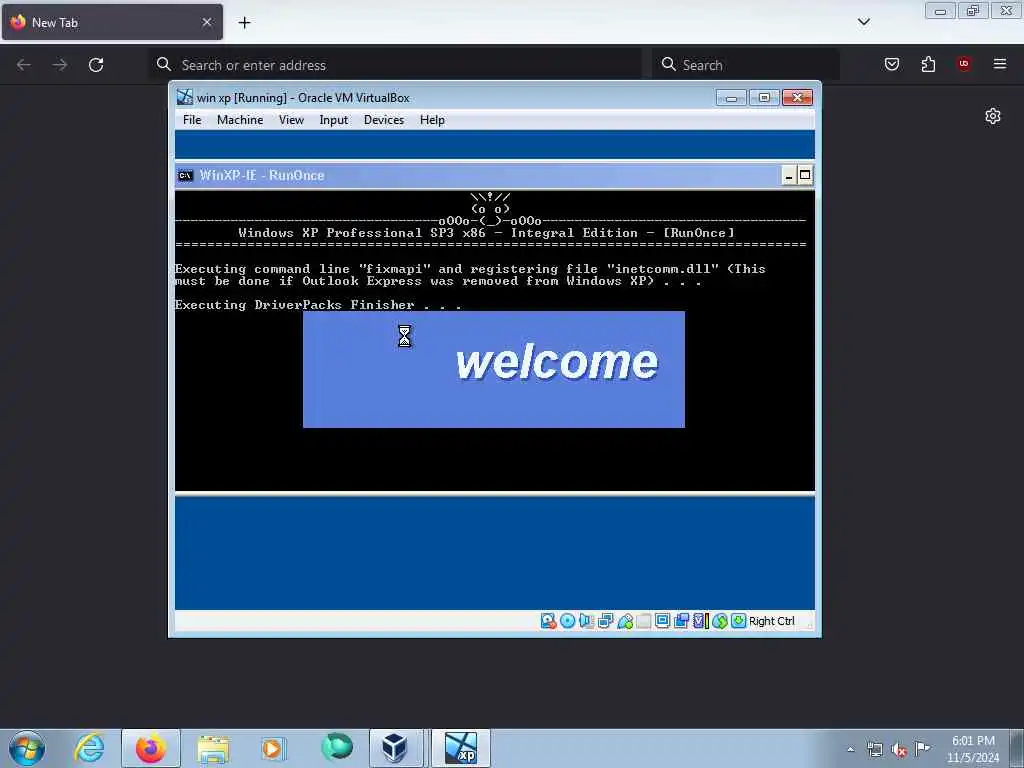1024x768 pixels.
Task: Click the Right Ctrl host key label
Action: (771, 621)
